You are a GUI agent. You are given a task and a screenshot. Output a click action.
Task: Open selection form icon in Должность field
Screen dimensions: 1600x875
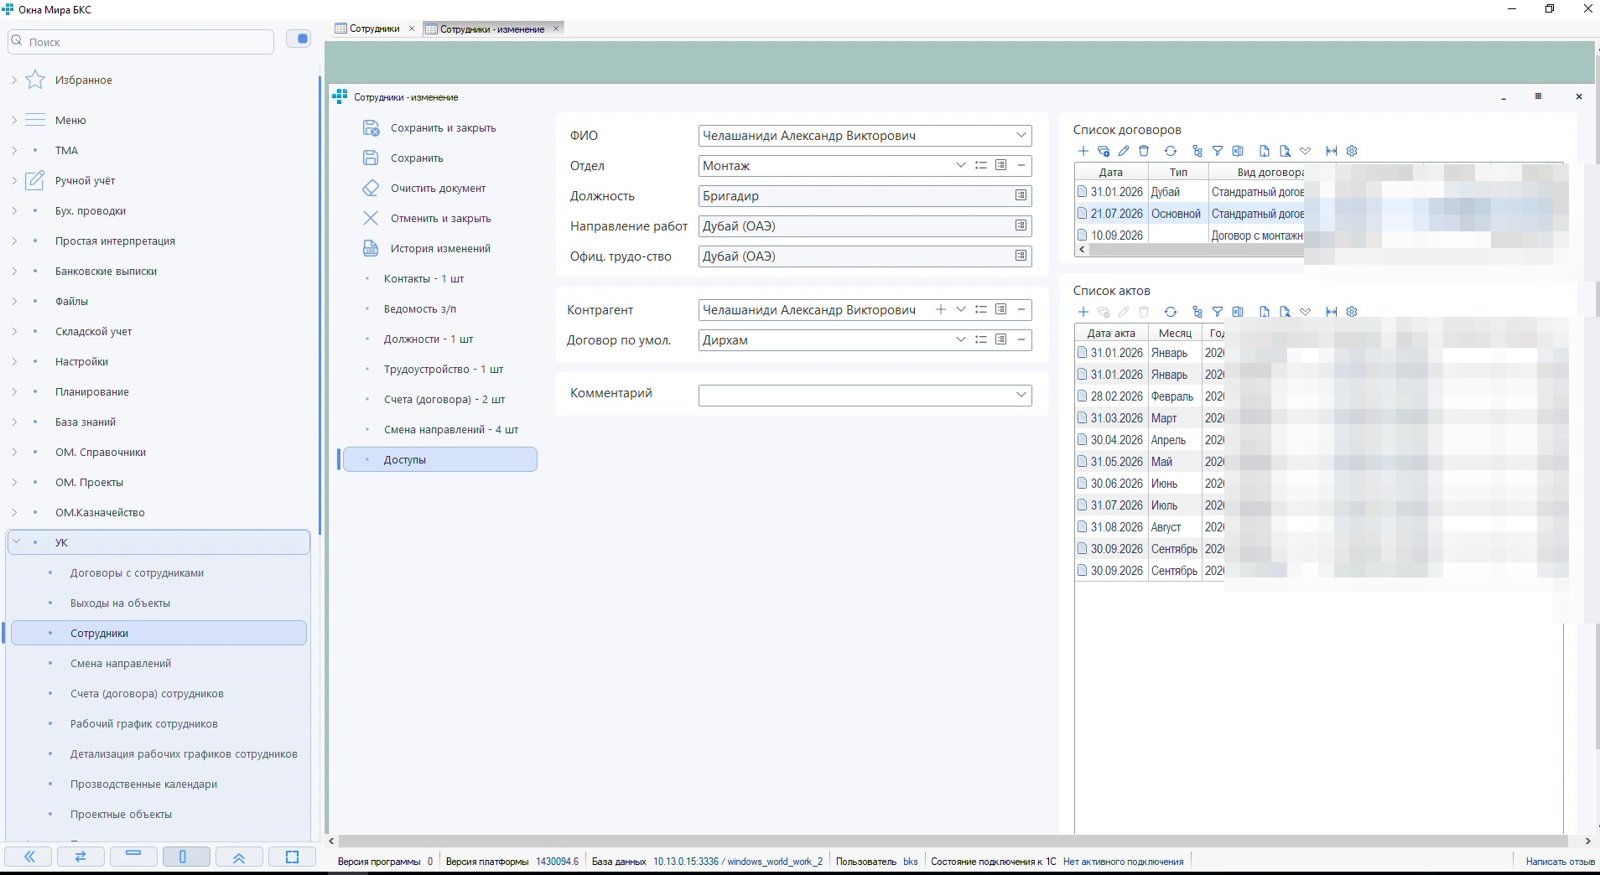point(1021,196)
